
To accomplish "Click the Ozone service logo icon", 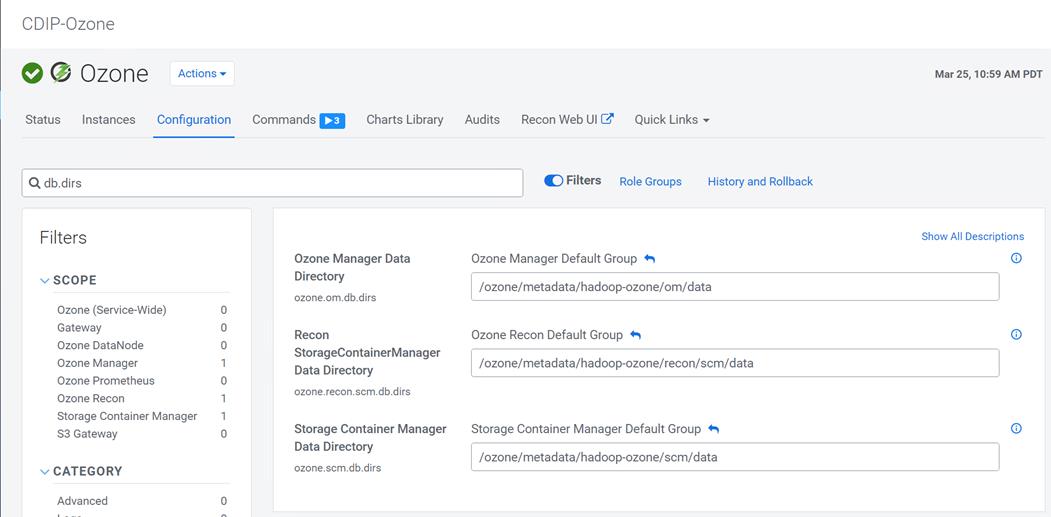I will pyautogui.click(x=60, y=73).
